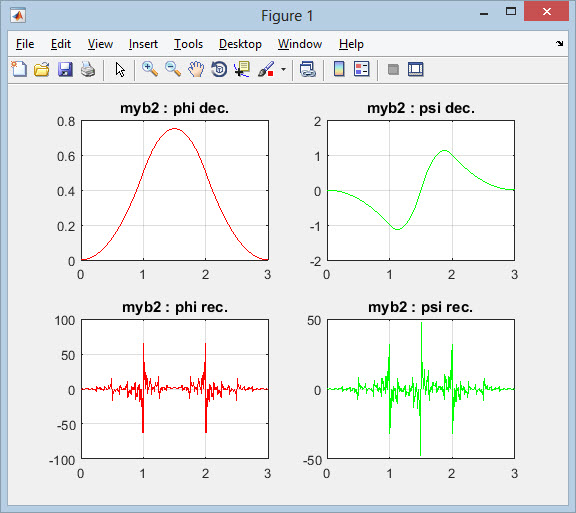The image size is (576, 513).
Task: Activate the Zoom In magnifier tool
Action: click(x=150, y=69)
